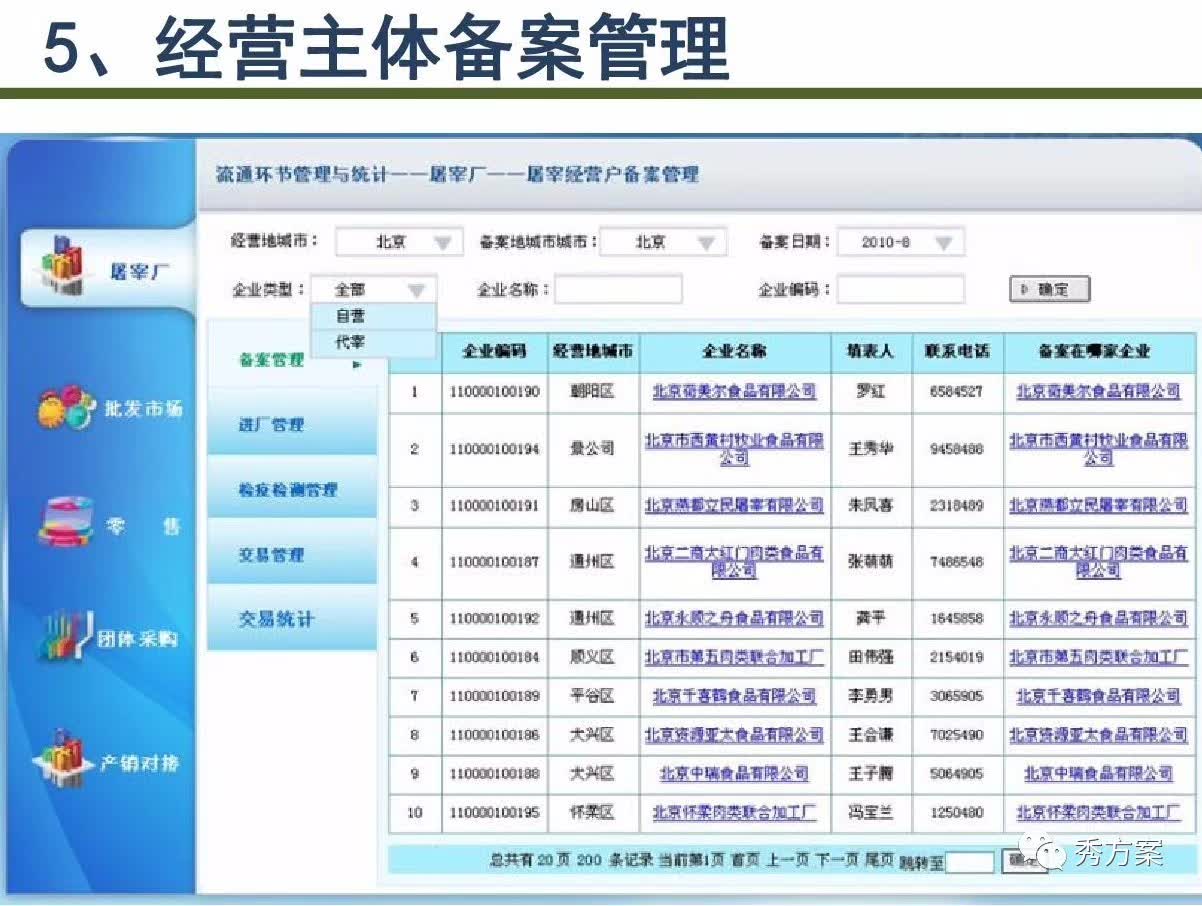The width and height of the screenshot is (1202, 906).
Task: Switch to the 进厂管理 tab
Action: [292, 425]
